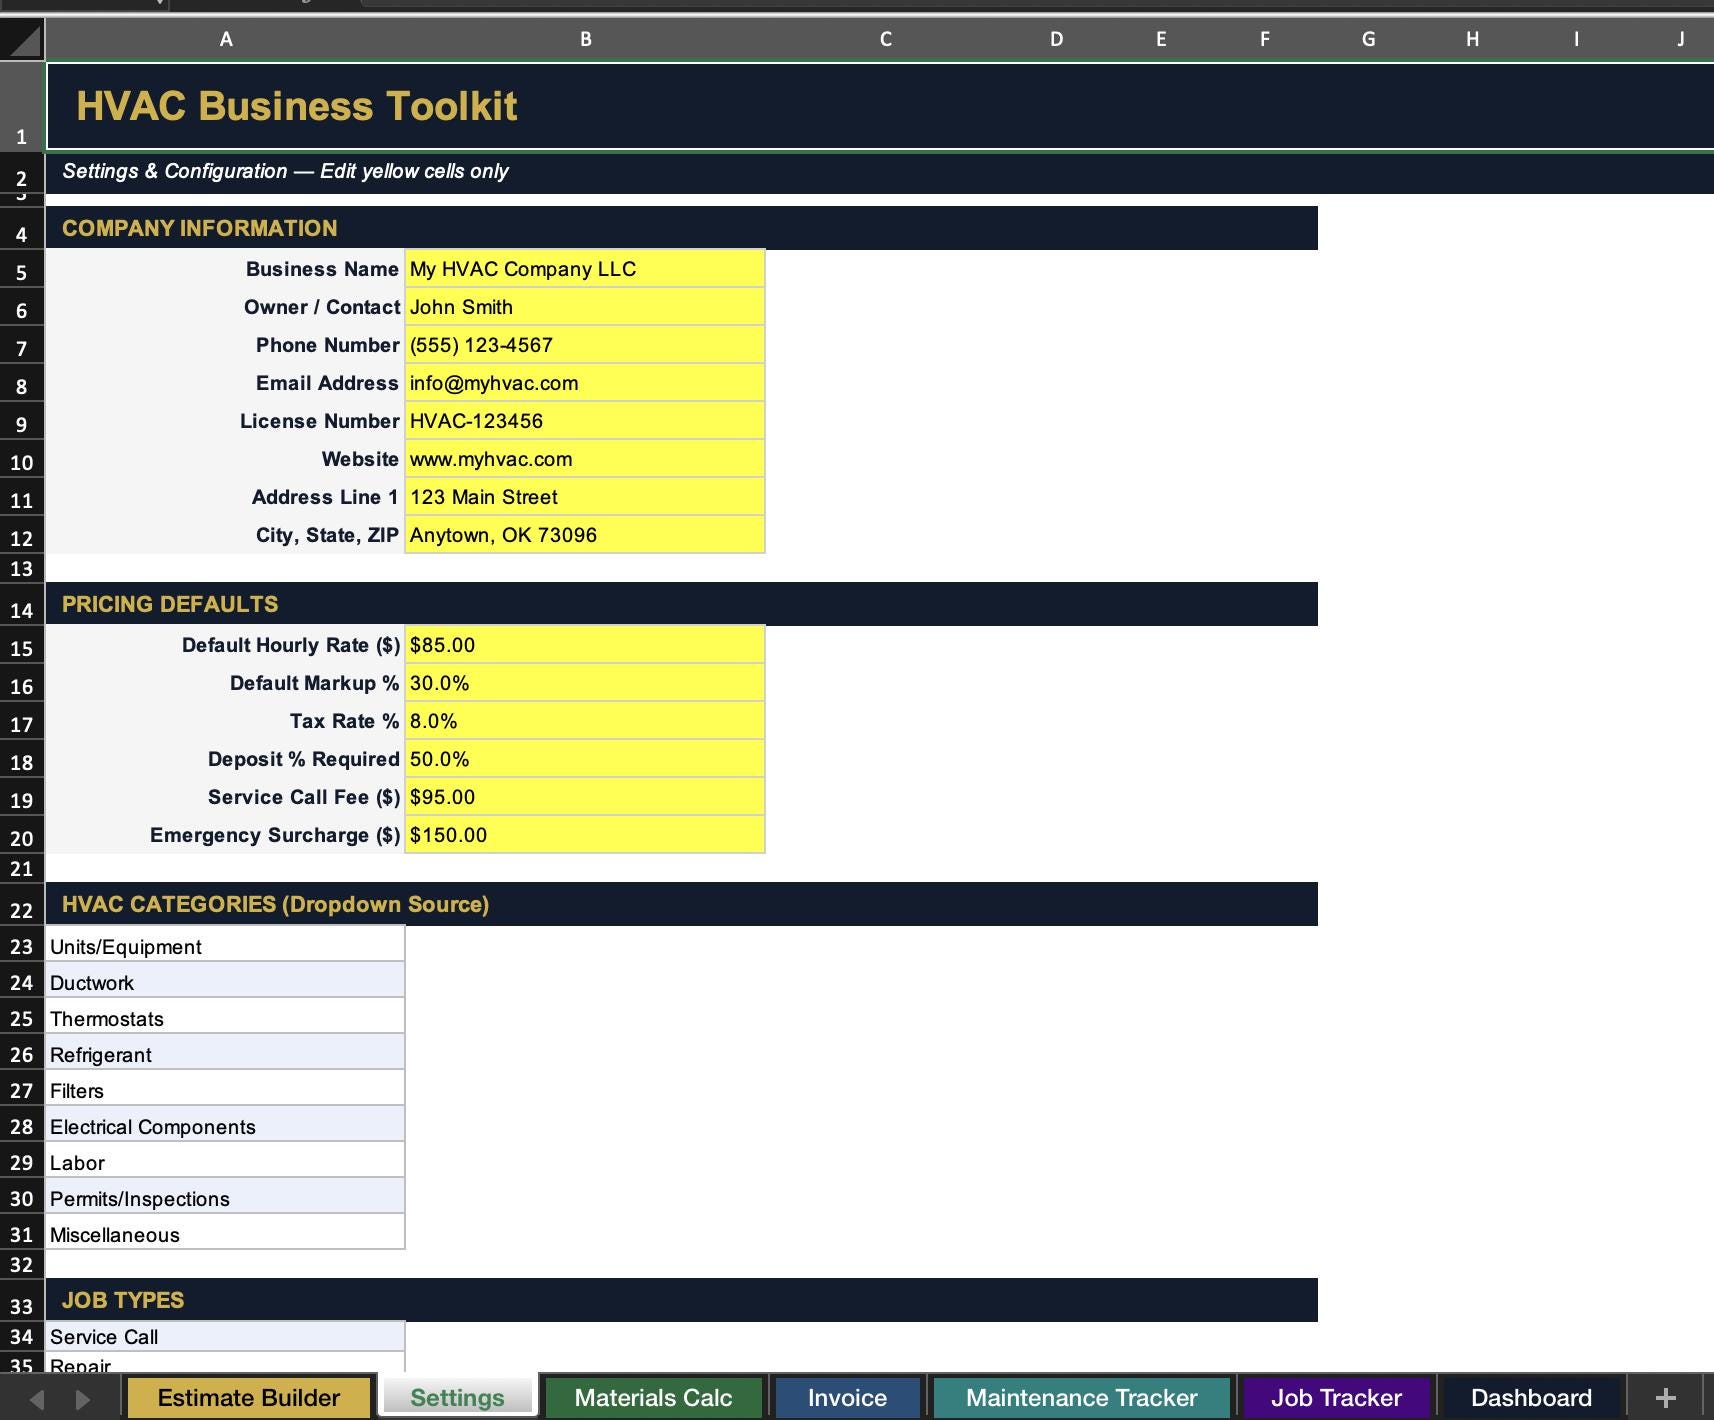Edit the Deposit Required cell '50.0%'
Image resolution: width=1714 pixels, height=1420 pixels.
tap(585, 759)
